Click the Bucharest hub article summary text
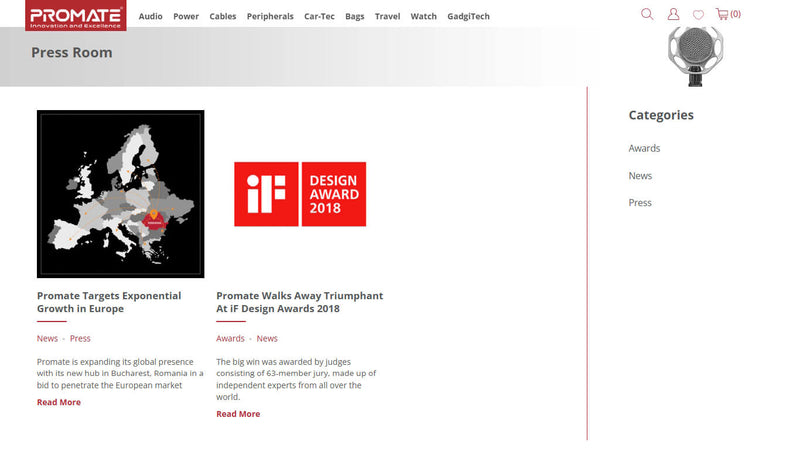This screenshot has width=800, height=455. tap(120, 373)
